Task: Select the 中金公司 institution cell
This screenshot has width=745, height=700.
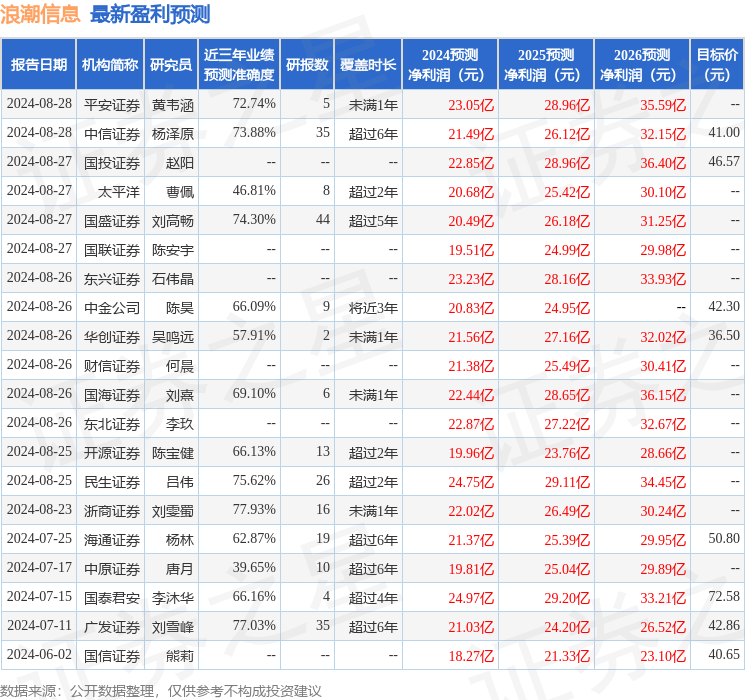Action: pos(112,307)
